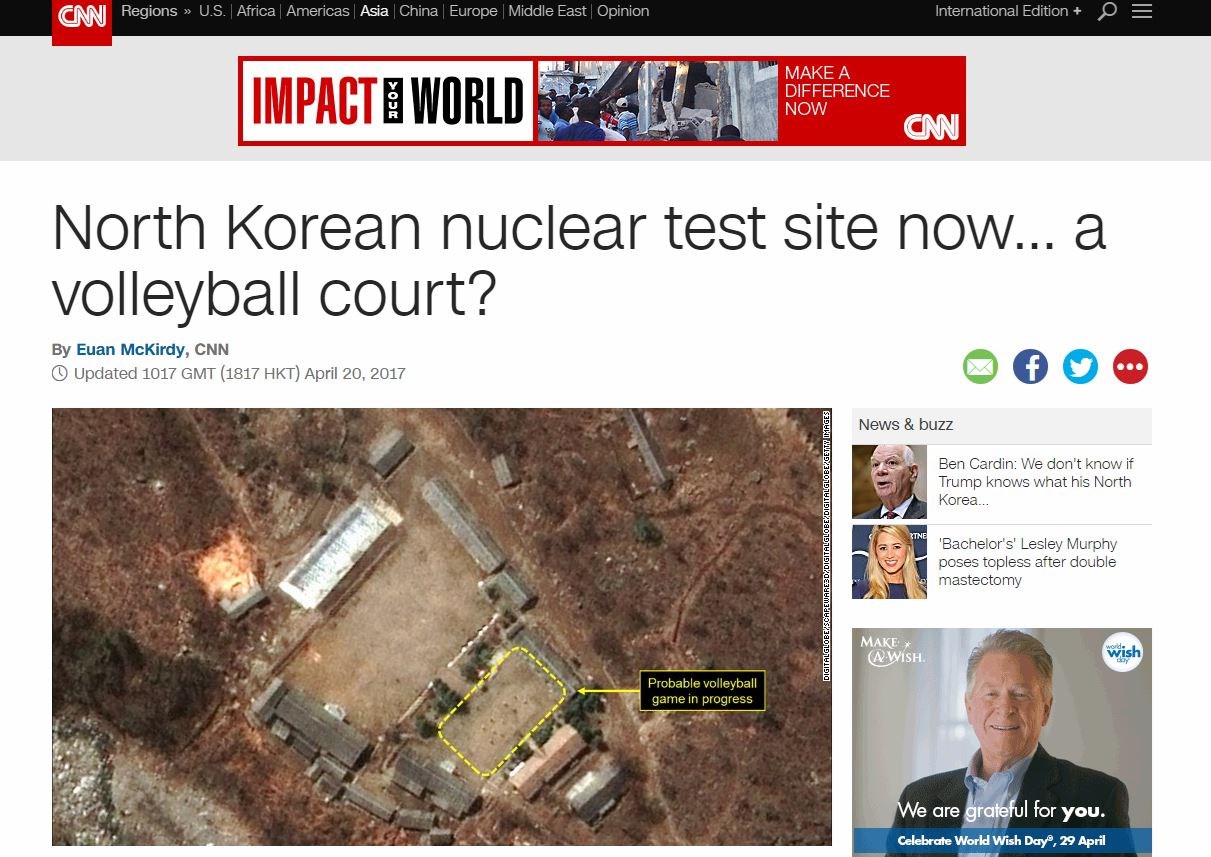Open more sharing options red icon

(1130, 367)
